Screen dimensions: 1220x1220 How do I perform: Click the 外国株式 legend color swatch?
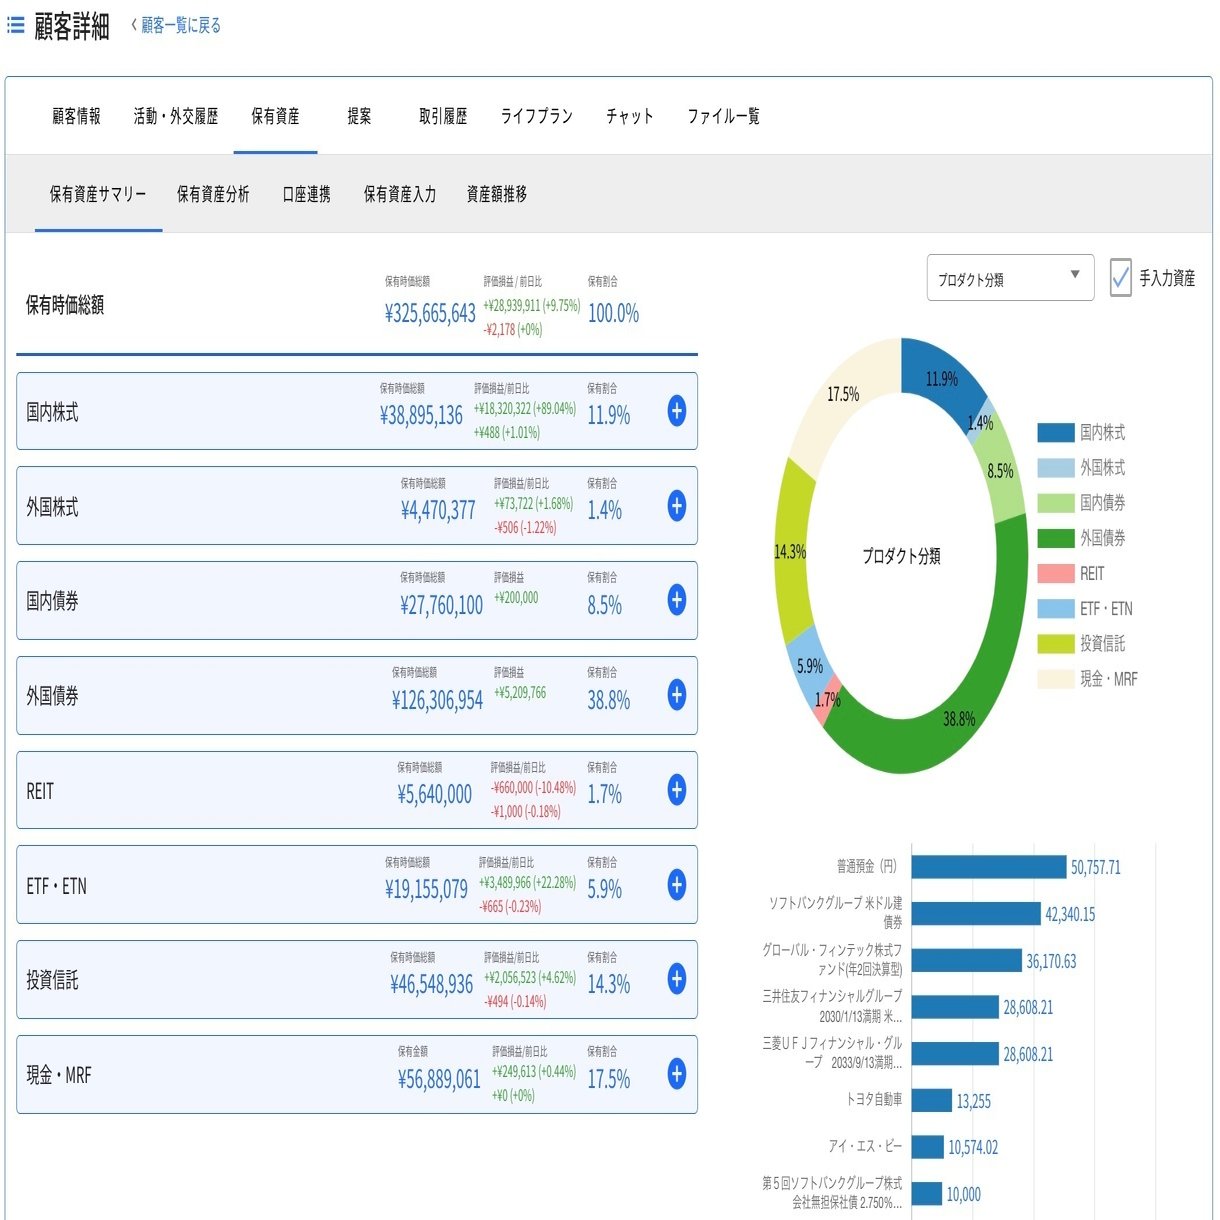click(x=1055, y=468)
